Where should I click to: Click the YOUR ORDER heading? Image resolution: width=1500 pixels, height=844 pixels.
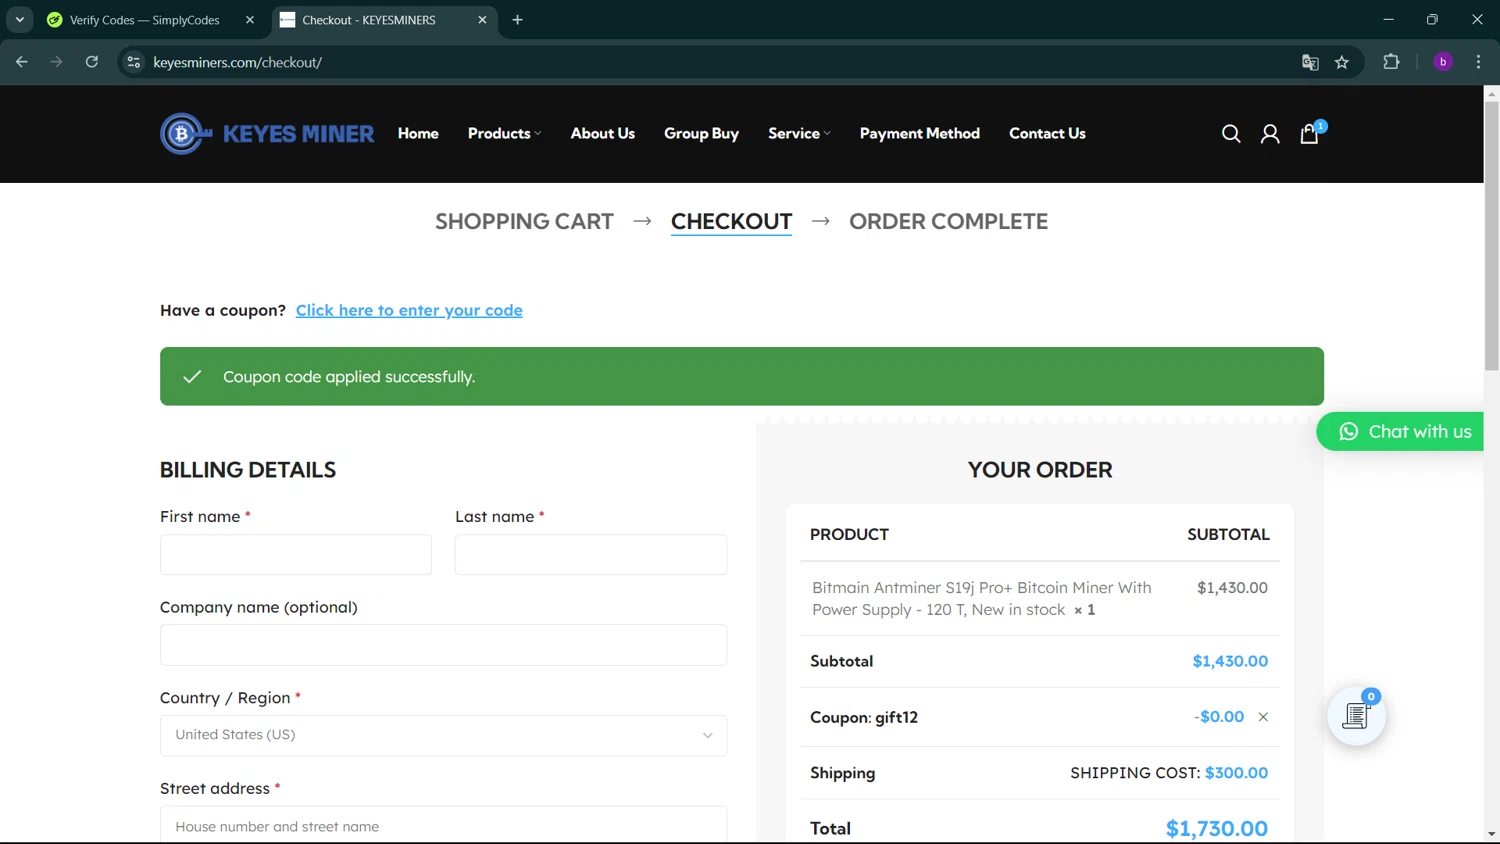(x=1040, y=469)
